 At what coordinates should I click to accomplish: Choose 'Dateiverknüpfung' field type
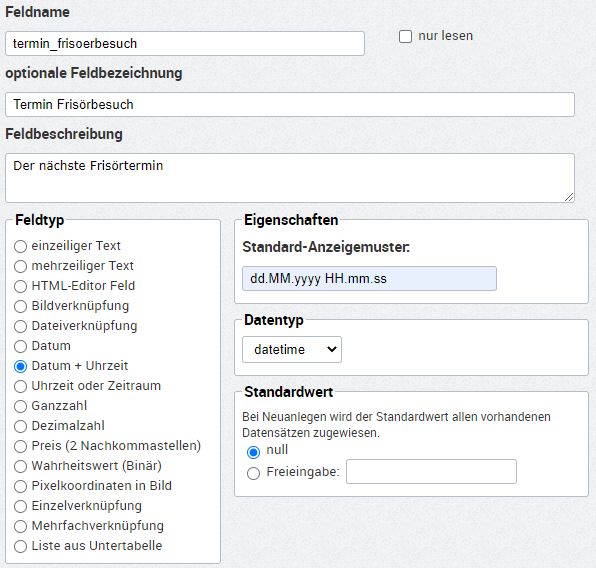20,326
